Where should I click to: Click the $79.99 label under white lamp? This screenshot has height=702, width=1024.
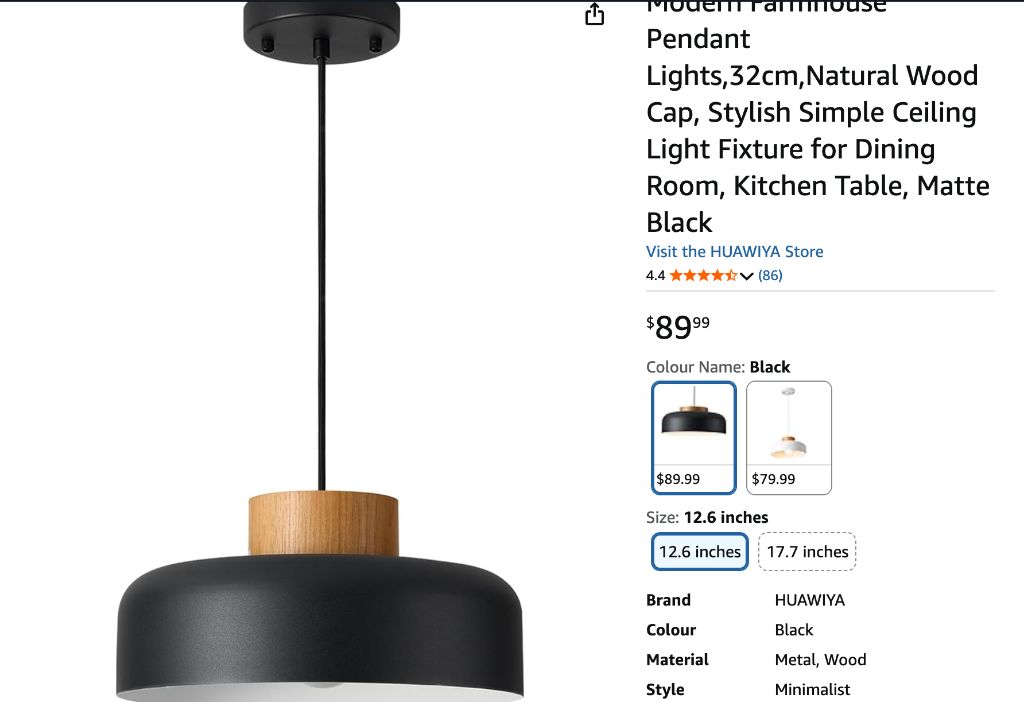773,479
